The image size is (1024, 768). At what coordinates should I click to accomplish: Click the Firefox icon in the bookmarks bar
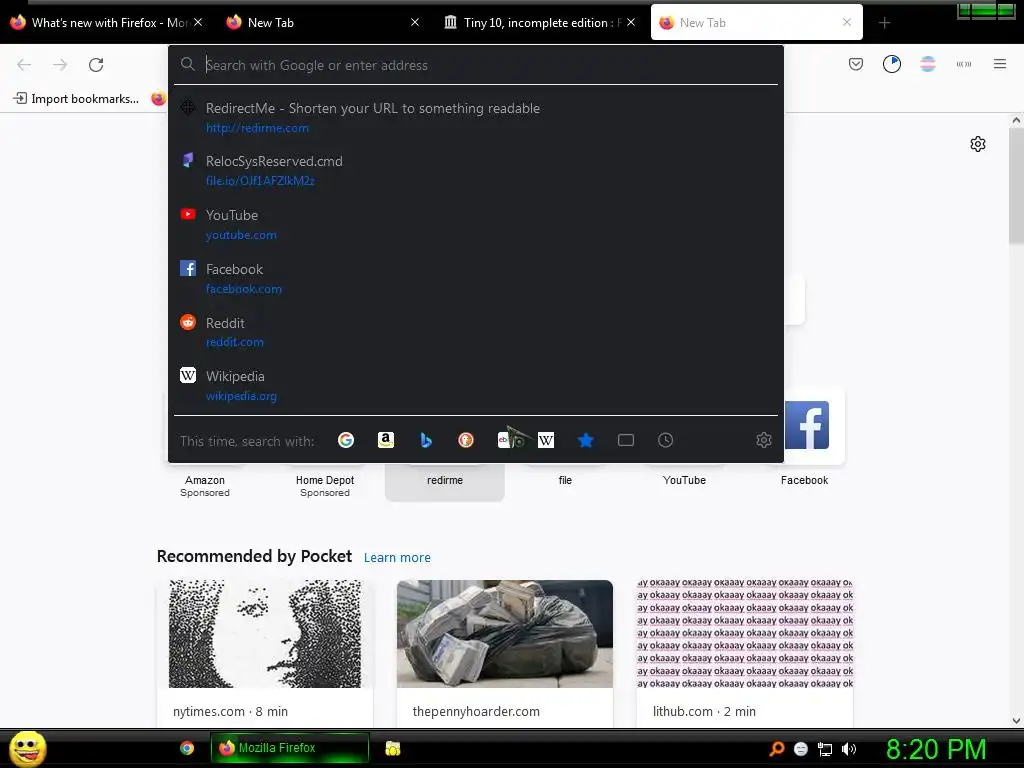tap(158, 99)
